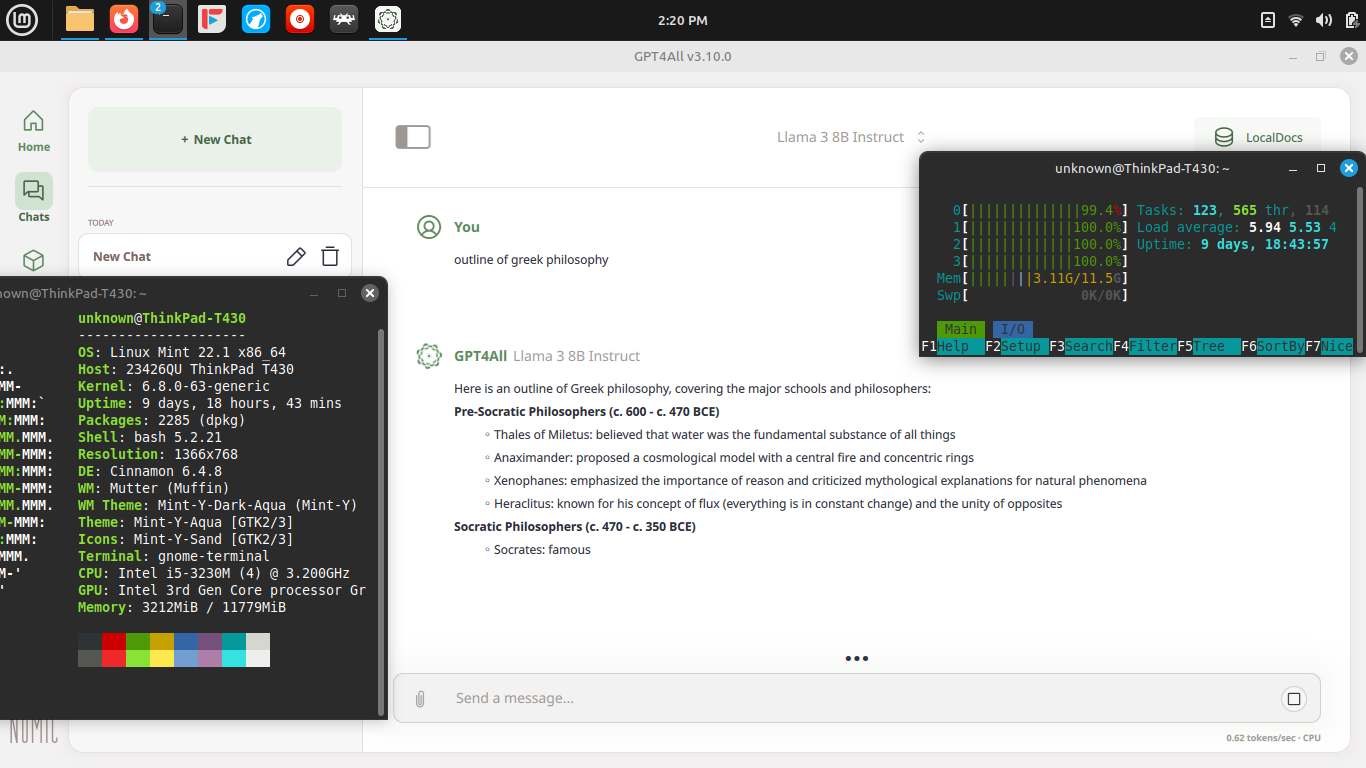This screenshot has width=1366, height=768.
Task: Click the htop window title bar text
Action: [x=1142, y=168]
